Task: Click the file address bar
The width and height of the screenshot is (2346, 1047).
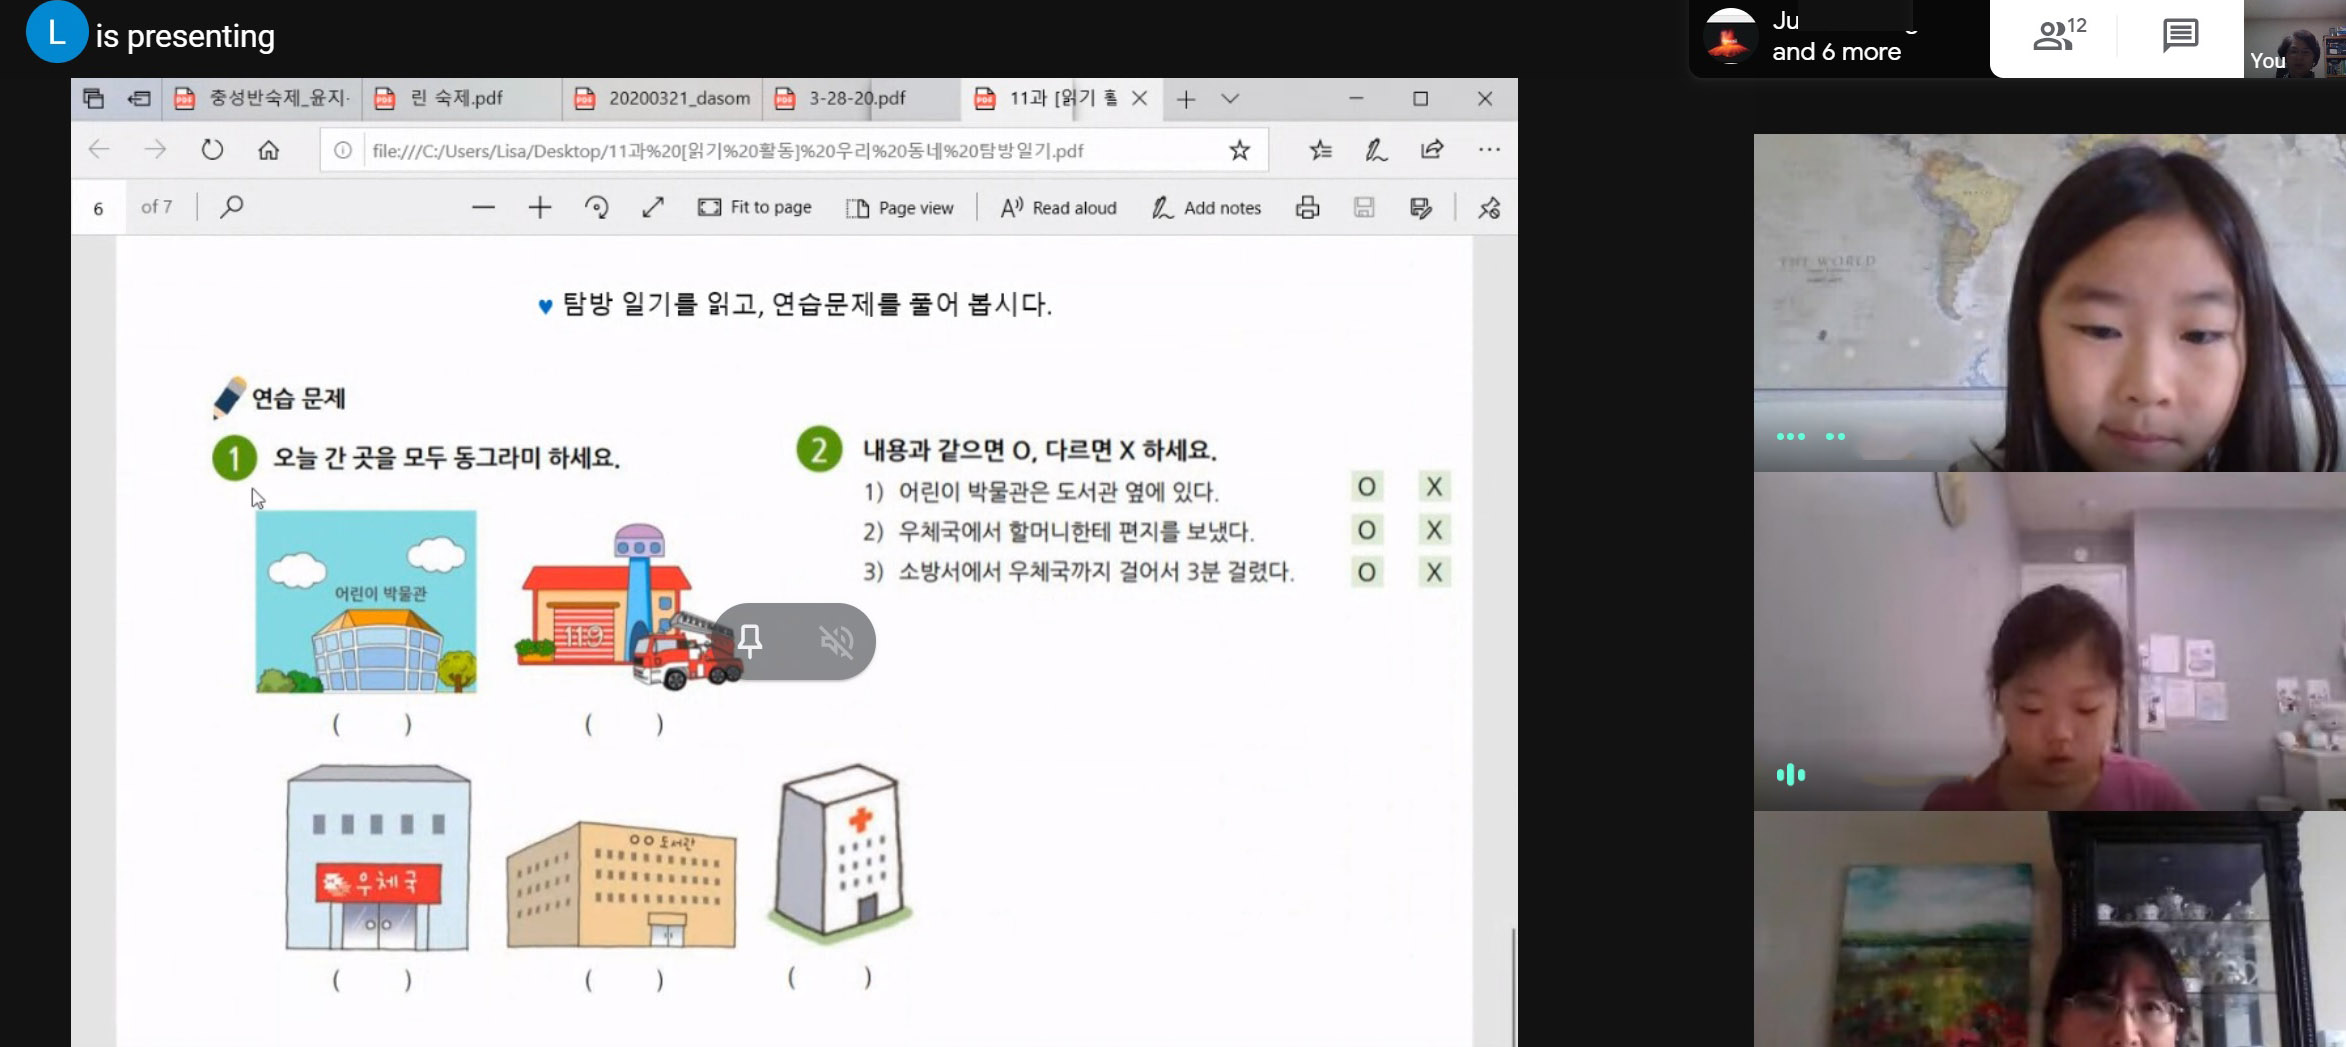Action: [780, 150]
